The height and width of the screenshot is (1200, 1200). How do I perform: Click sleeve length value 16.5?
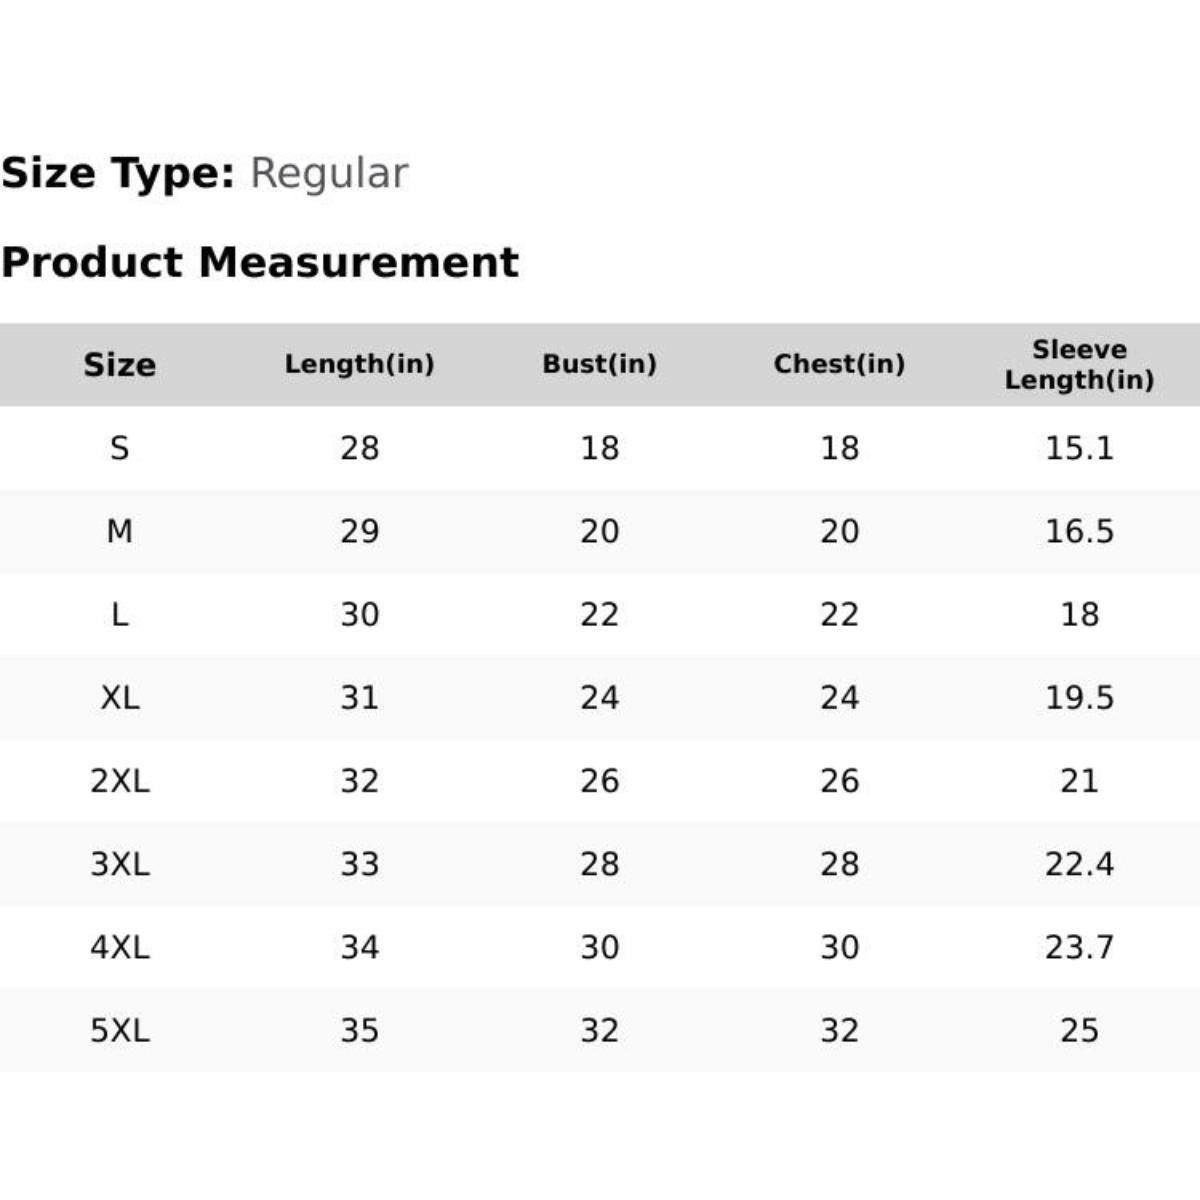coord(1079,531)
